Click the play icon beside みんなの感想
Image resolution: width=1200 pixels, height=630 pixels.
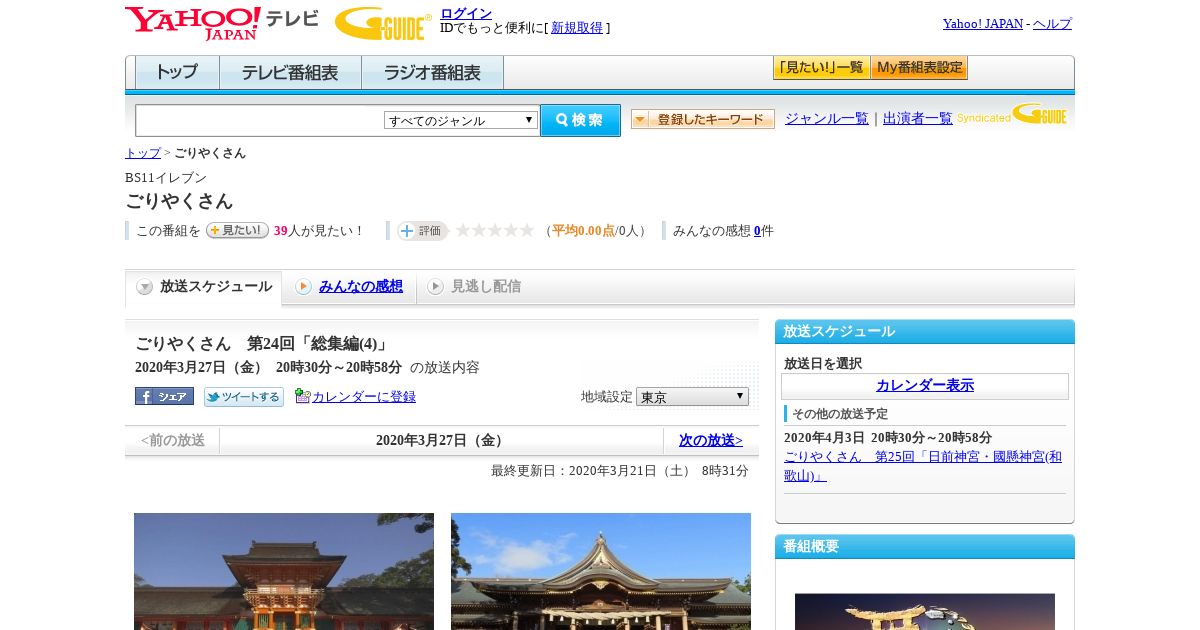[x=303, y=287]
